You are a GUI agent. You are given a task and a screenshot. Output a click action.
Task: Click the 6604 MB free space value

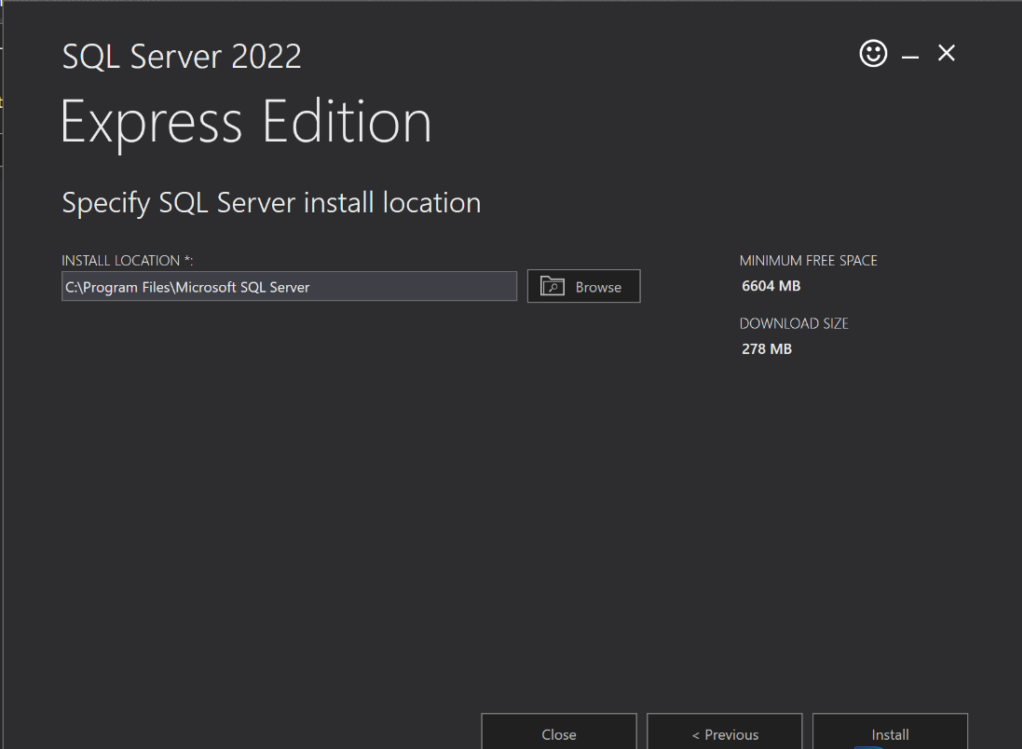770,286
